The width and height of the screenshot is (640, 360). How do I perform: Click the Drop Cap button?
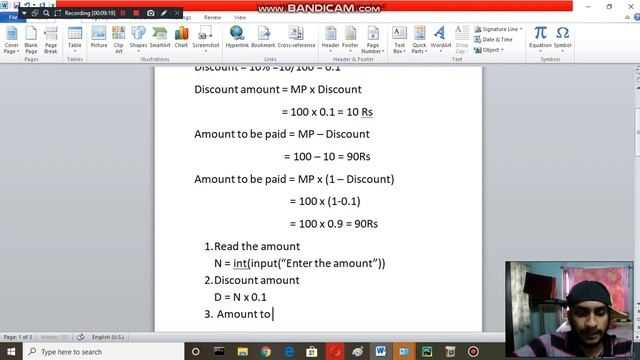tap(462, 40)
